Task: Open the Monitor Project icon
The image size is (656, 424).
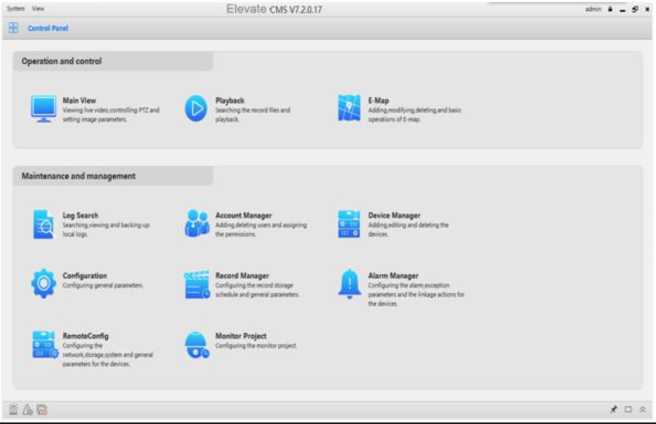Action: (x=196, y=346)
